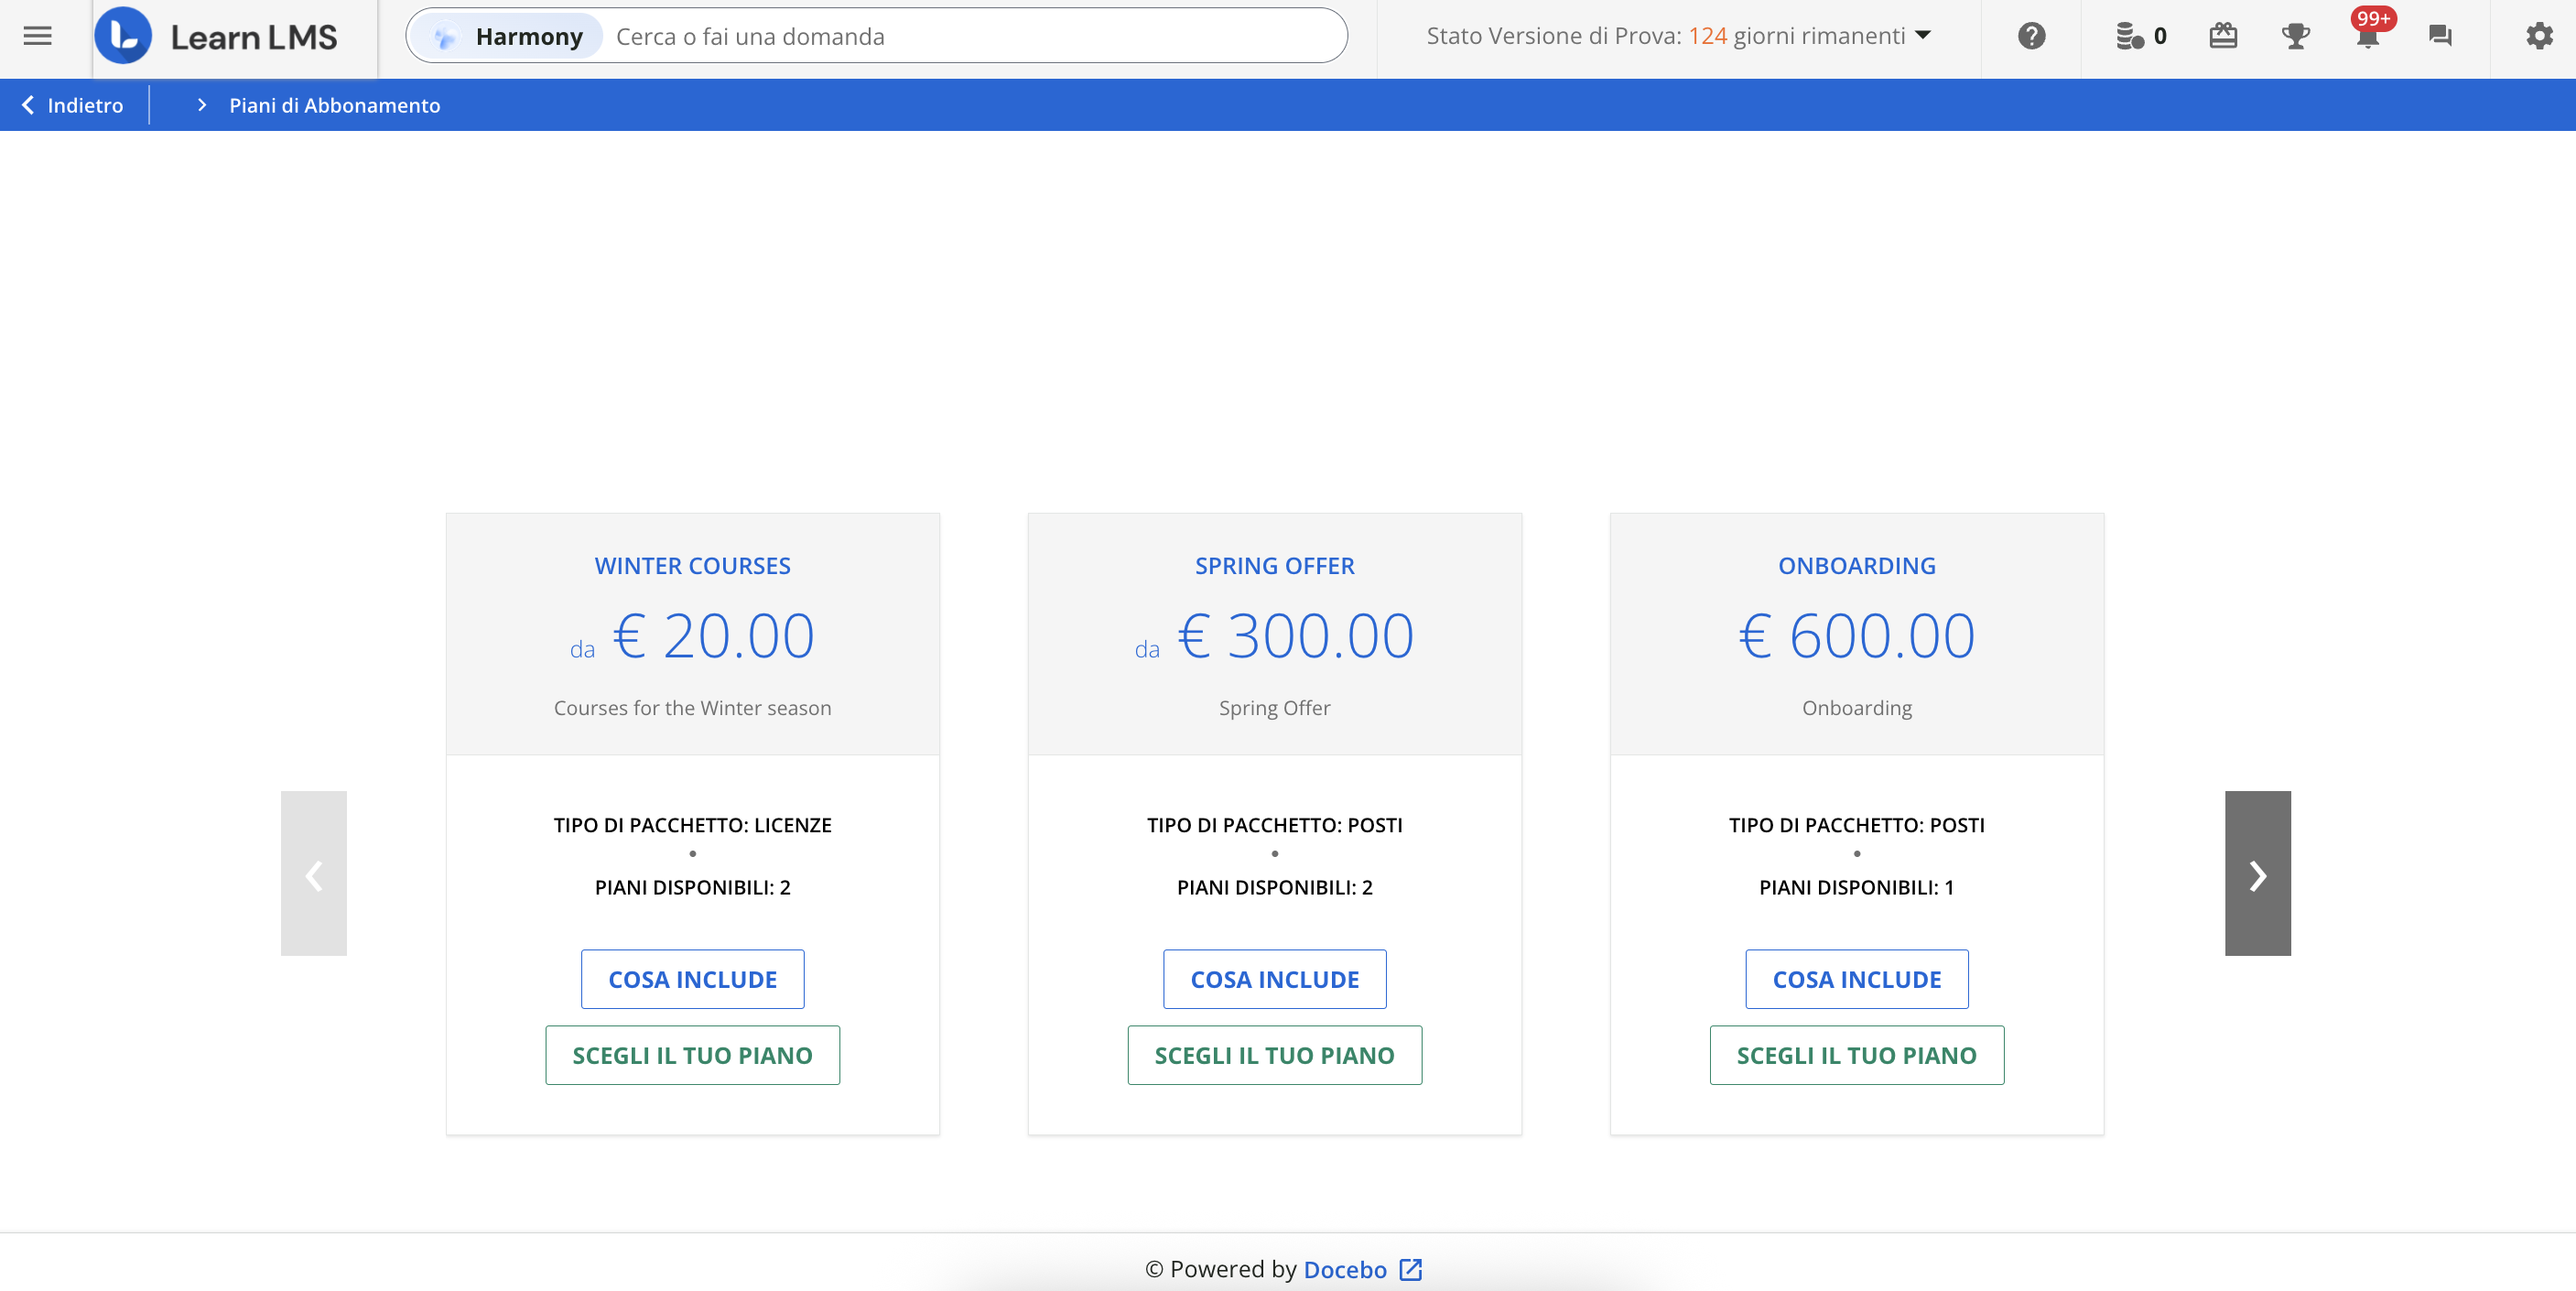This screenshot has height=1291, width=2576.
Task: Expand the trial version status dropdown
Action: coord(1922,36)
